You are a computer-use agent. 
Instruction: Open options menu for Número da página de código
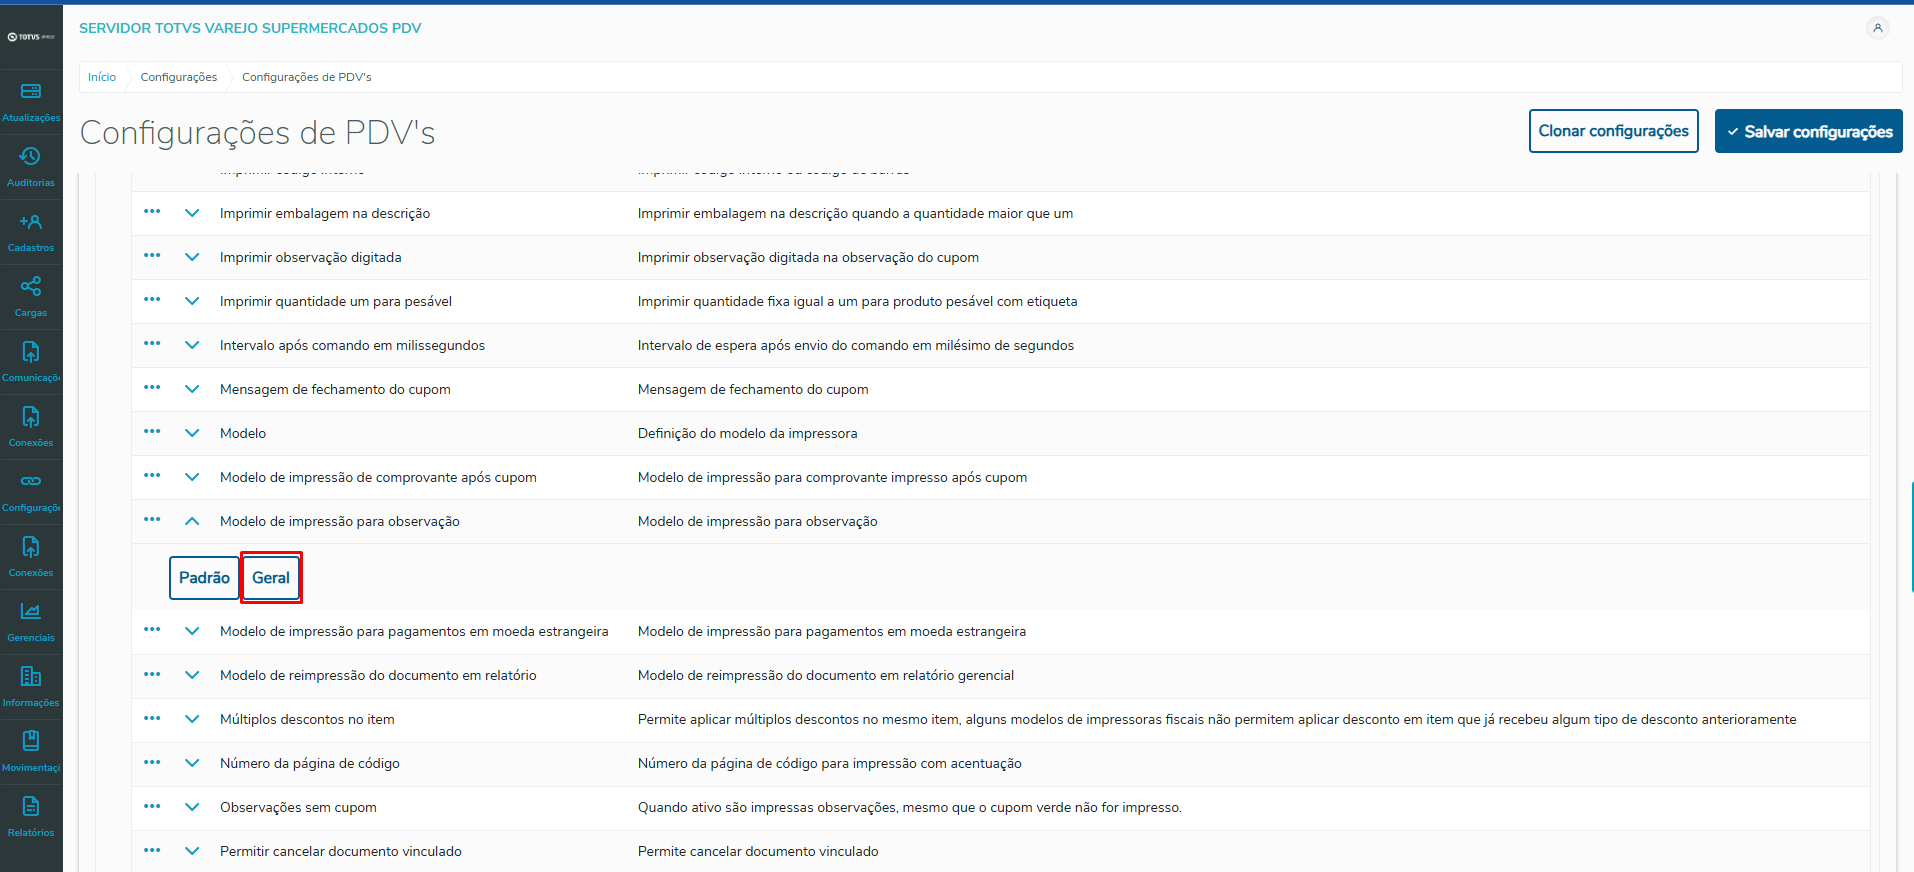[152, 762]
